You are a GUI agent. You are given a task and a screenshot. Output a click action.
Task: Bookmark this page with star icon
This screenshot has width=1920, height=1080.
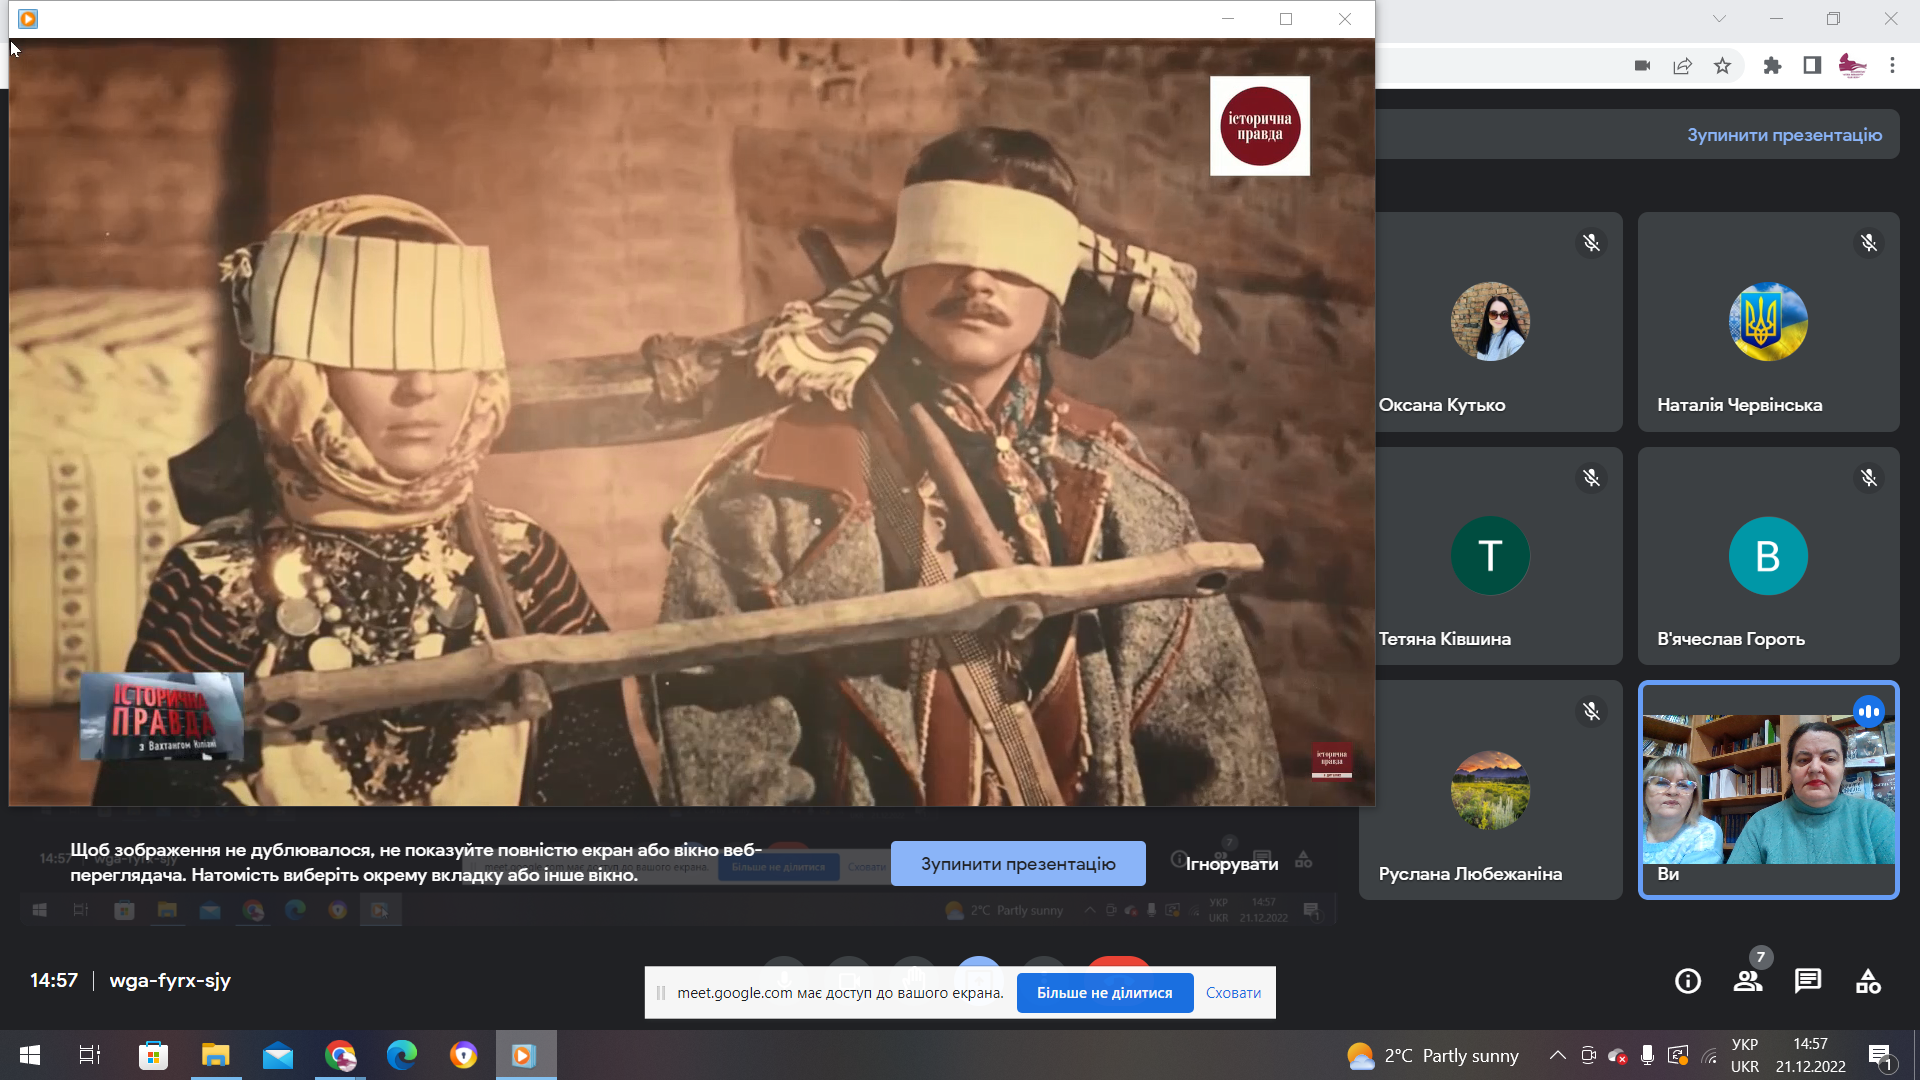[1722, 66]
